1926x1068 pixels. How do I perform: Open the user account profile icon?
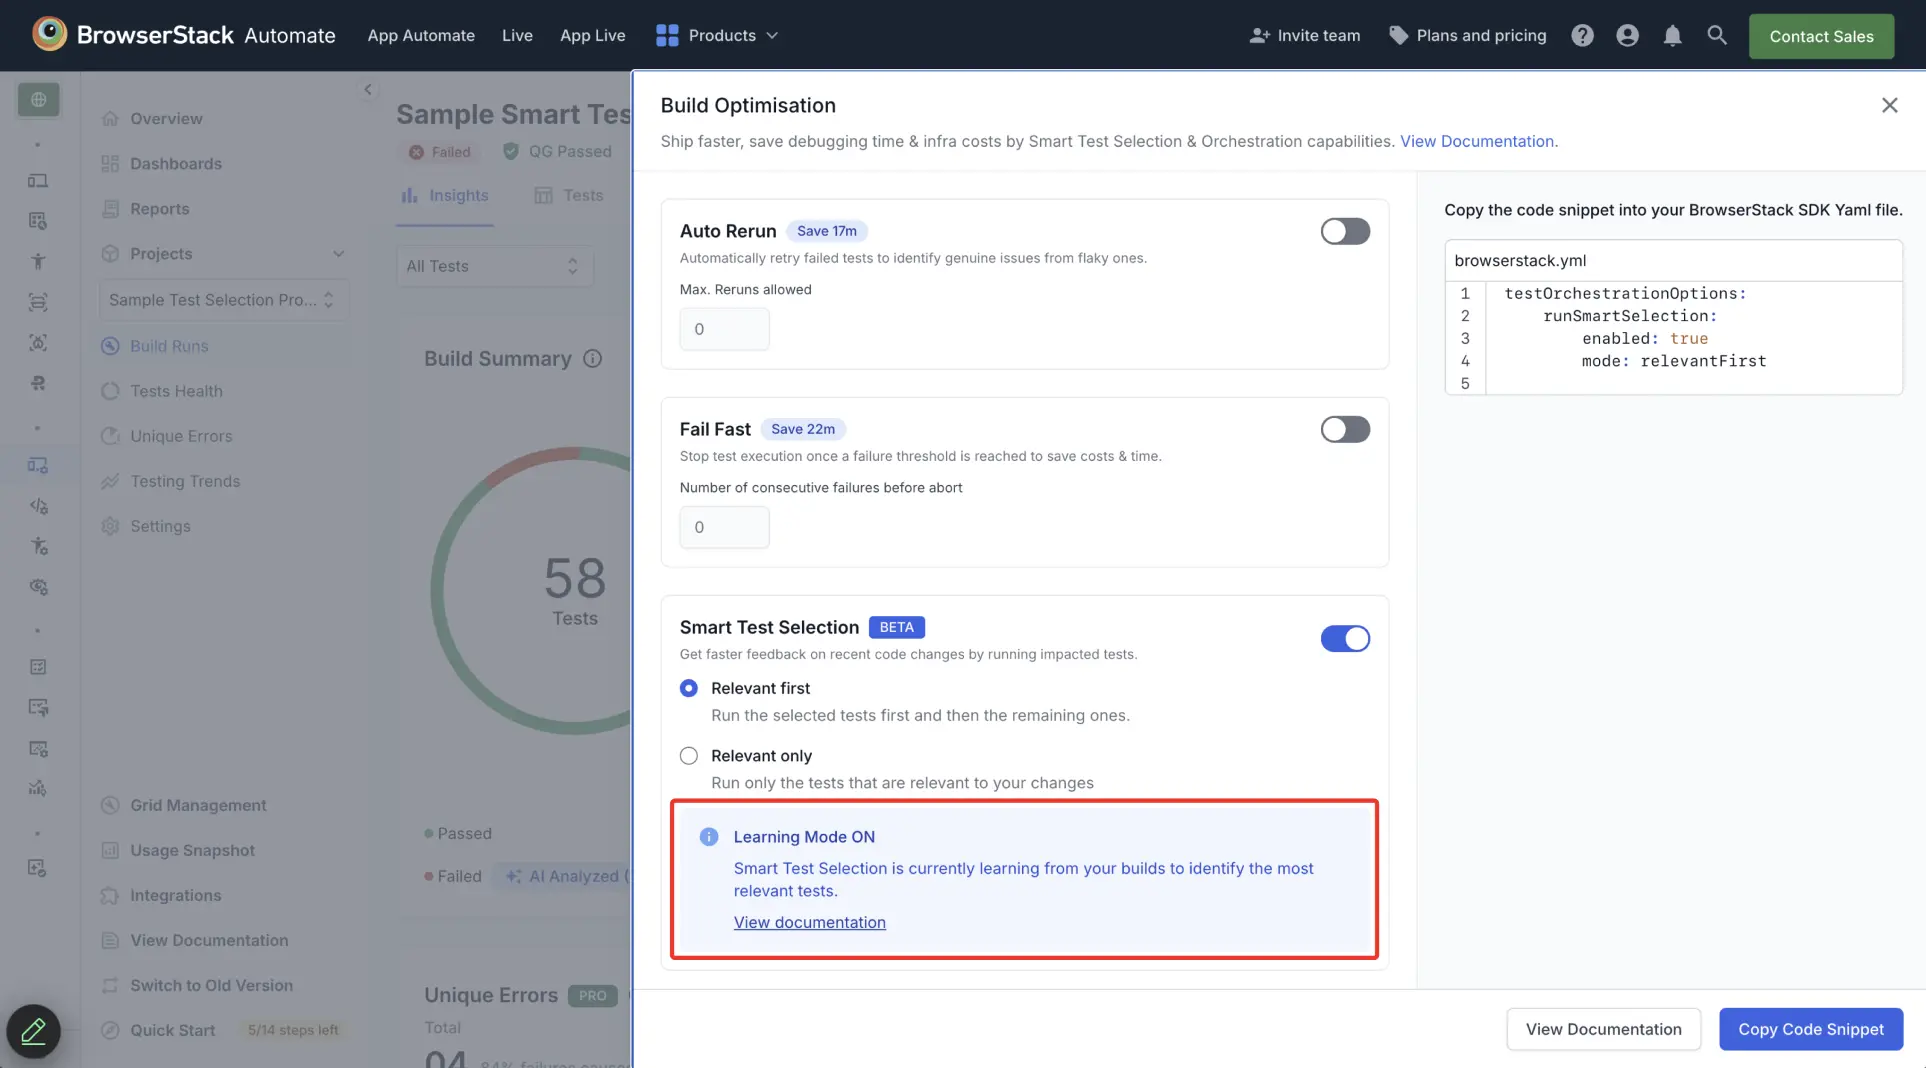click(x=1627, y=36)
